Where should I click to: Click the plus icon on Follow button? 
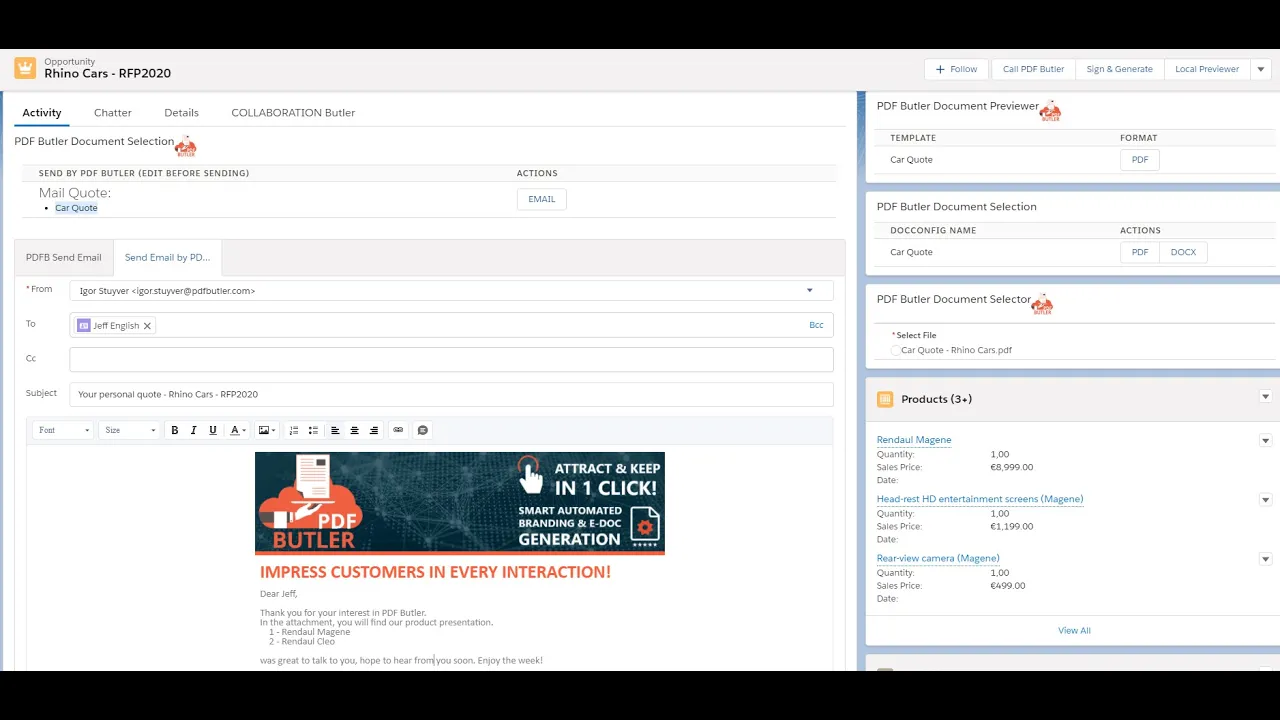coord(940,69)
